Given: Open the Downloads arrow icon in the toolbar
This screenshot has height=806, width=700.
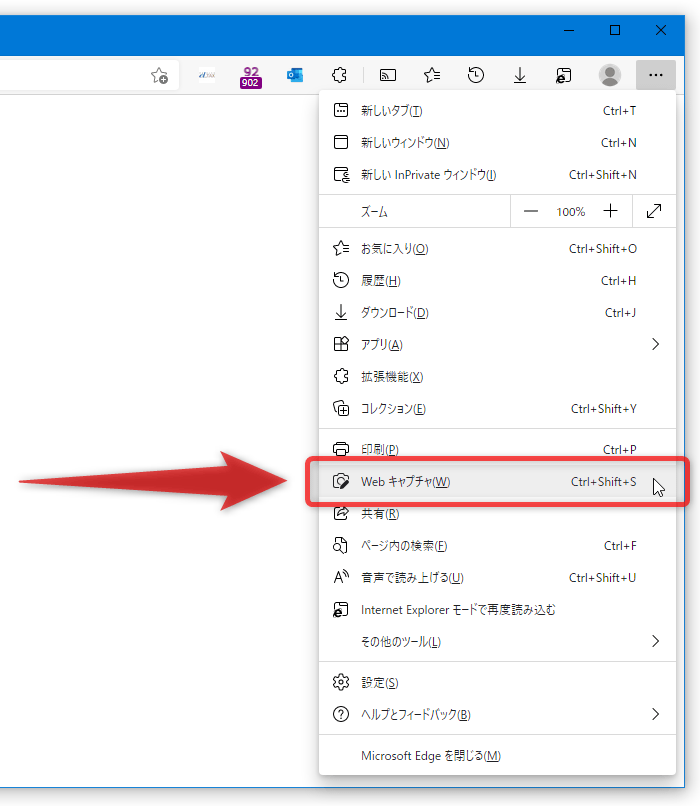Looking at the screenshot, I should tap(520, 75).
